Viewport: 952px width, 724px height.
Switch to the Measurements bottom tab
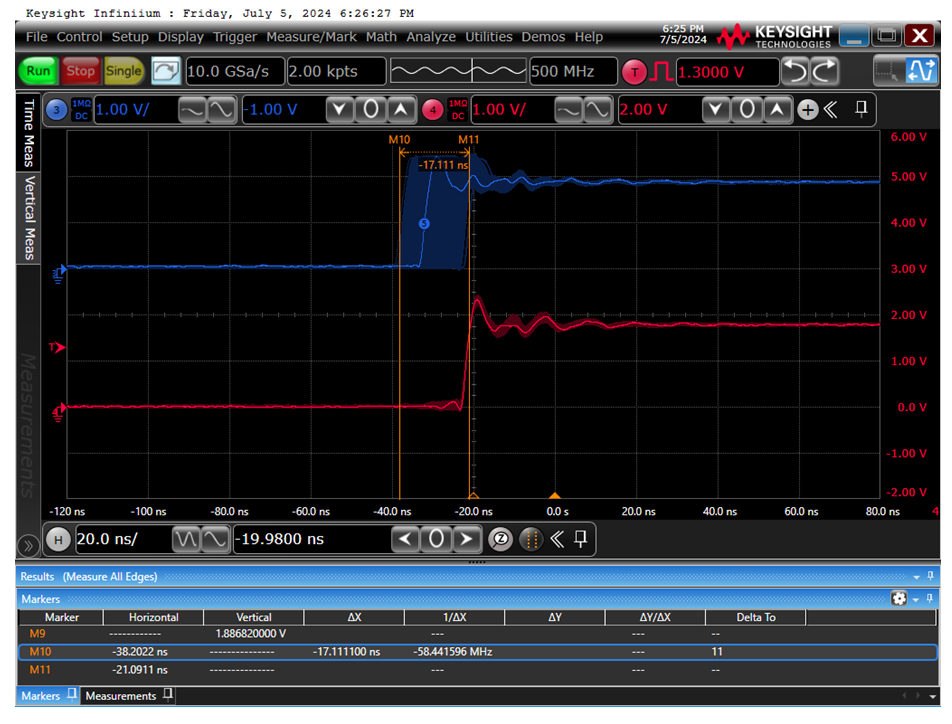coord(129,696)
